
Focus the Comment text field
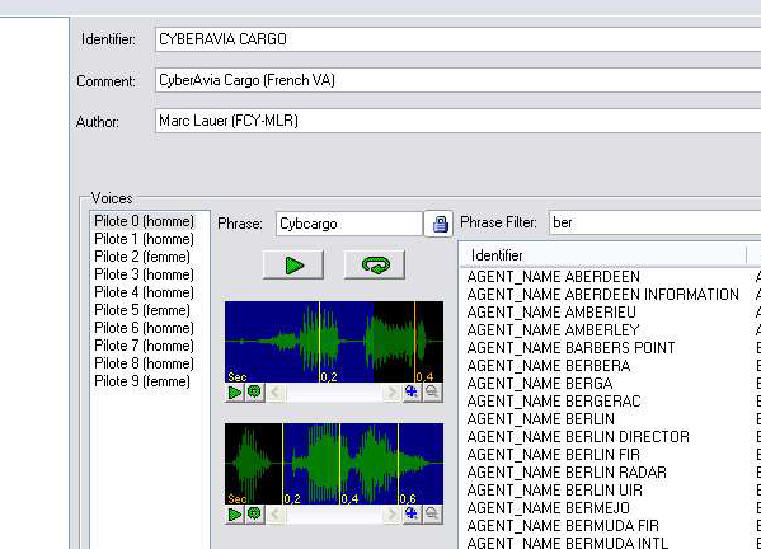pyautogui.click(x=458, y=80)
